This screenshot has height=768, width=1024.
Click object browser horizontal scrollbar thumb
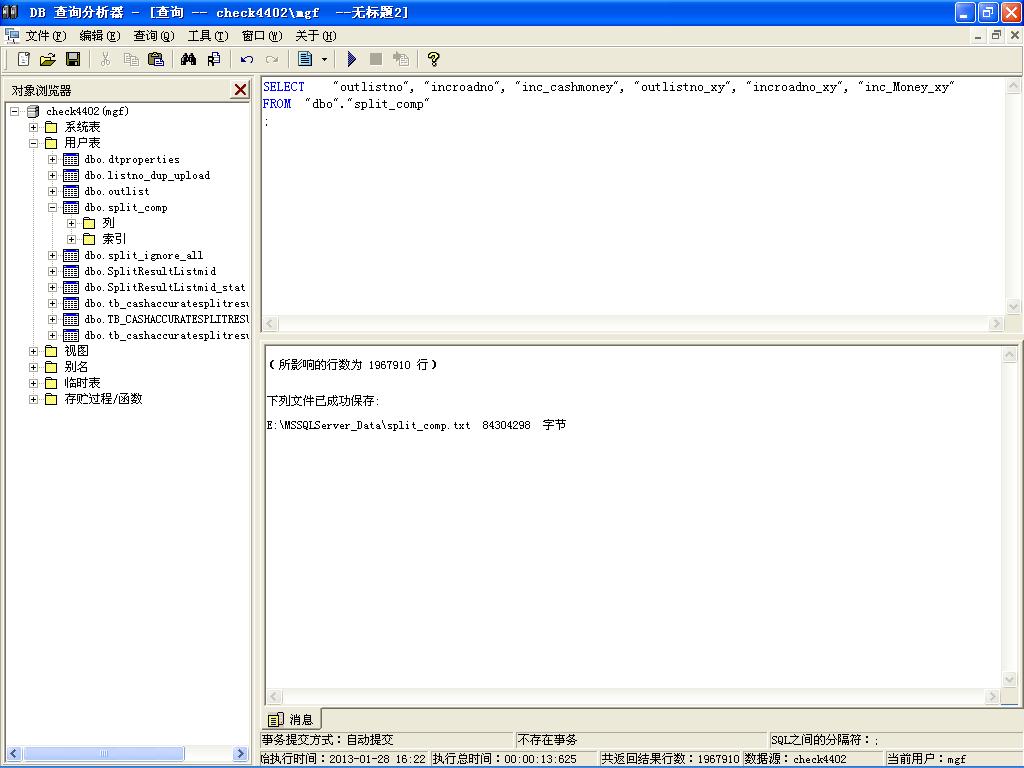104,754
